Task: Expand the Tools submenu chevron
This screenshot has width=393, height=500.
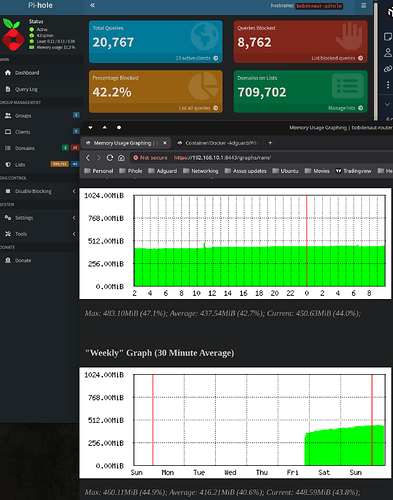Action: coord(74,234)
